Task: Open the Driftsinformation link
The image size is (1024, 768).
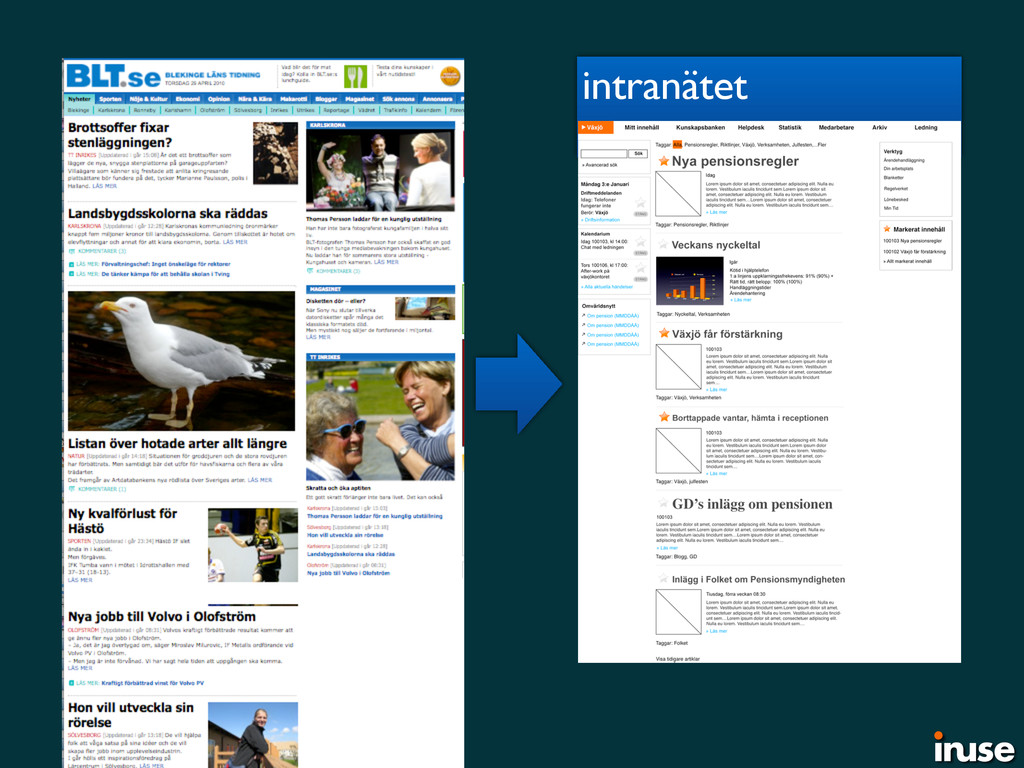Action: pyautogui.click(x=600, y=220)
